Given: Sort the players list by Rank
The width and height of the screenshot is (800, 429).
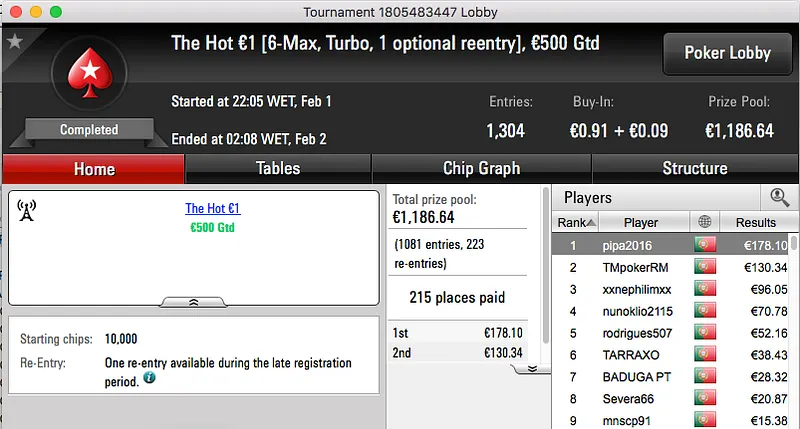Looking at the screenshot, I should pos(577,222).
